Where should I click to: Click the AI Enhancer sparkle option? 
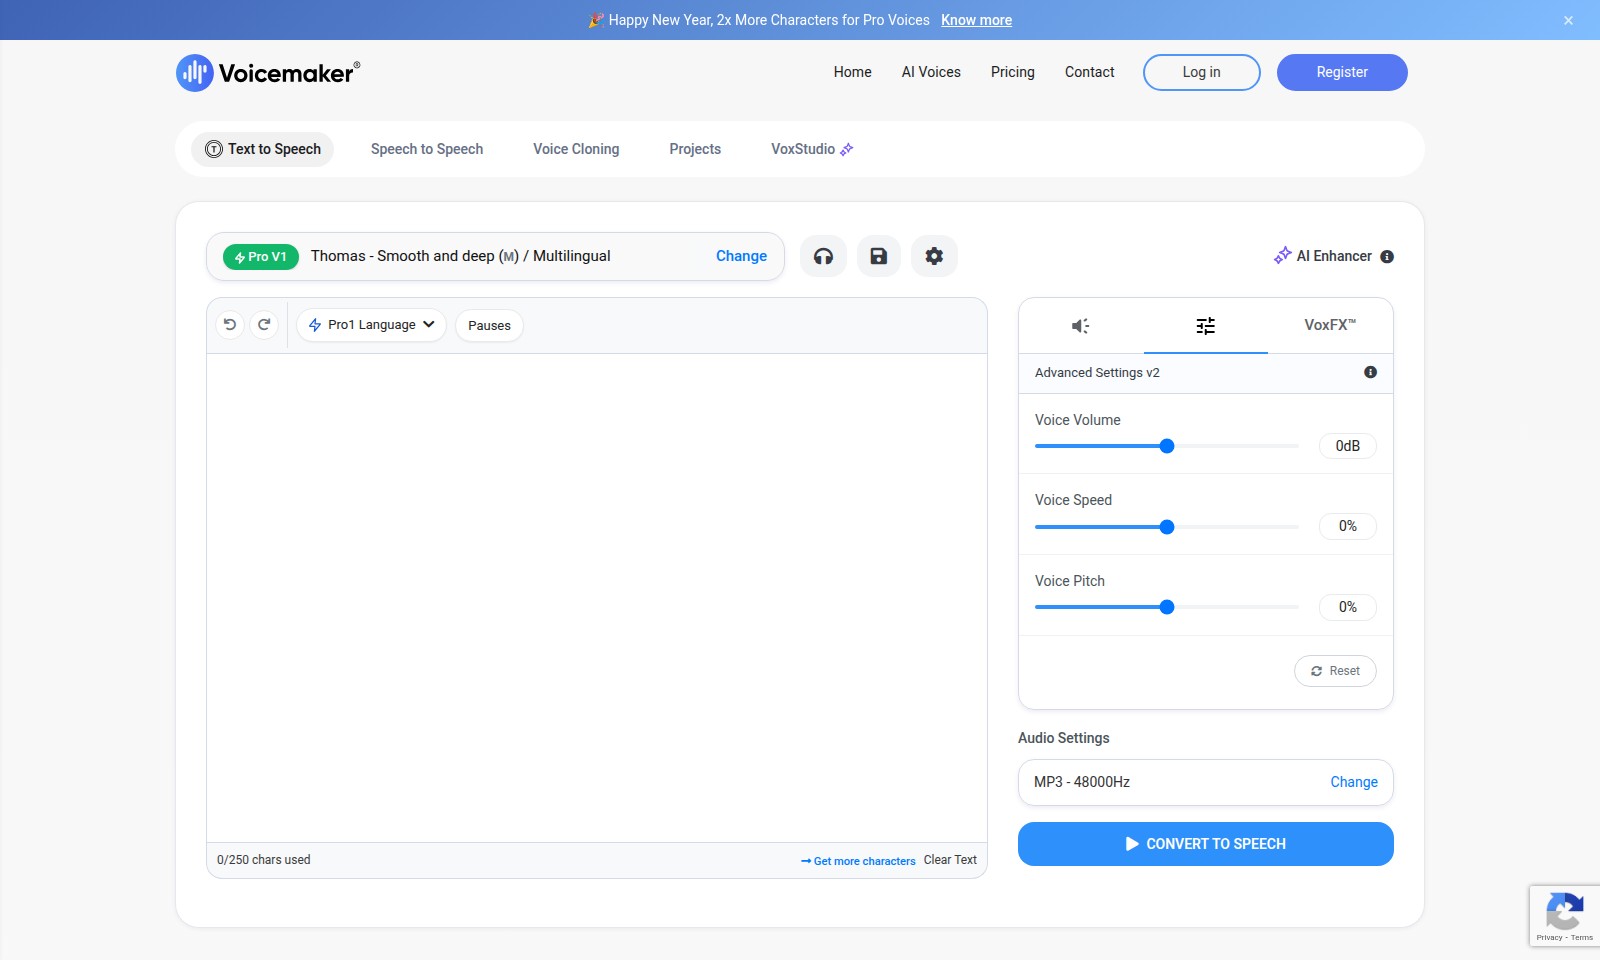[x=1323, y=256]
